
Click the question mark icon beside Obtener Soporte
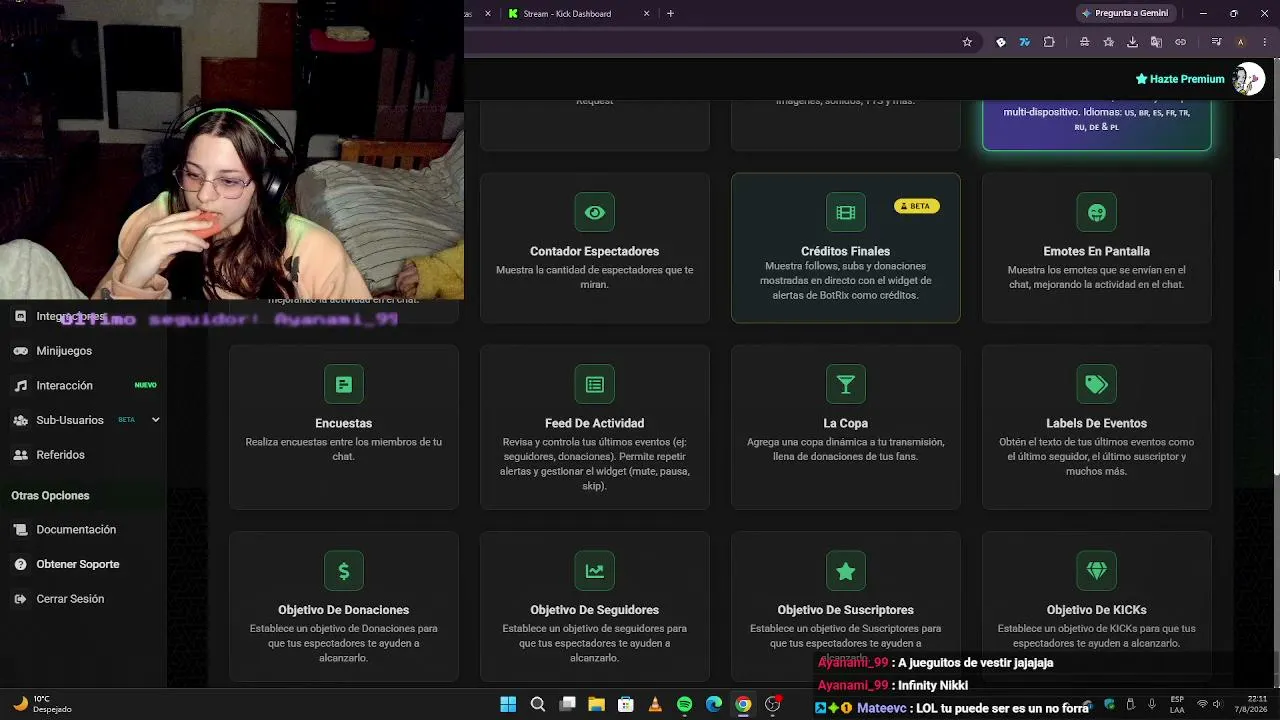[20, 564]
